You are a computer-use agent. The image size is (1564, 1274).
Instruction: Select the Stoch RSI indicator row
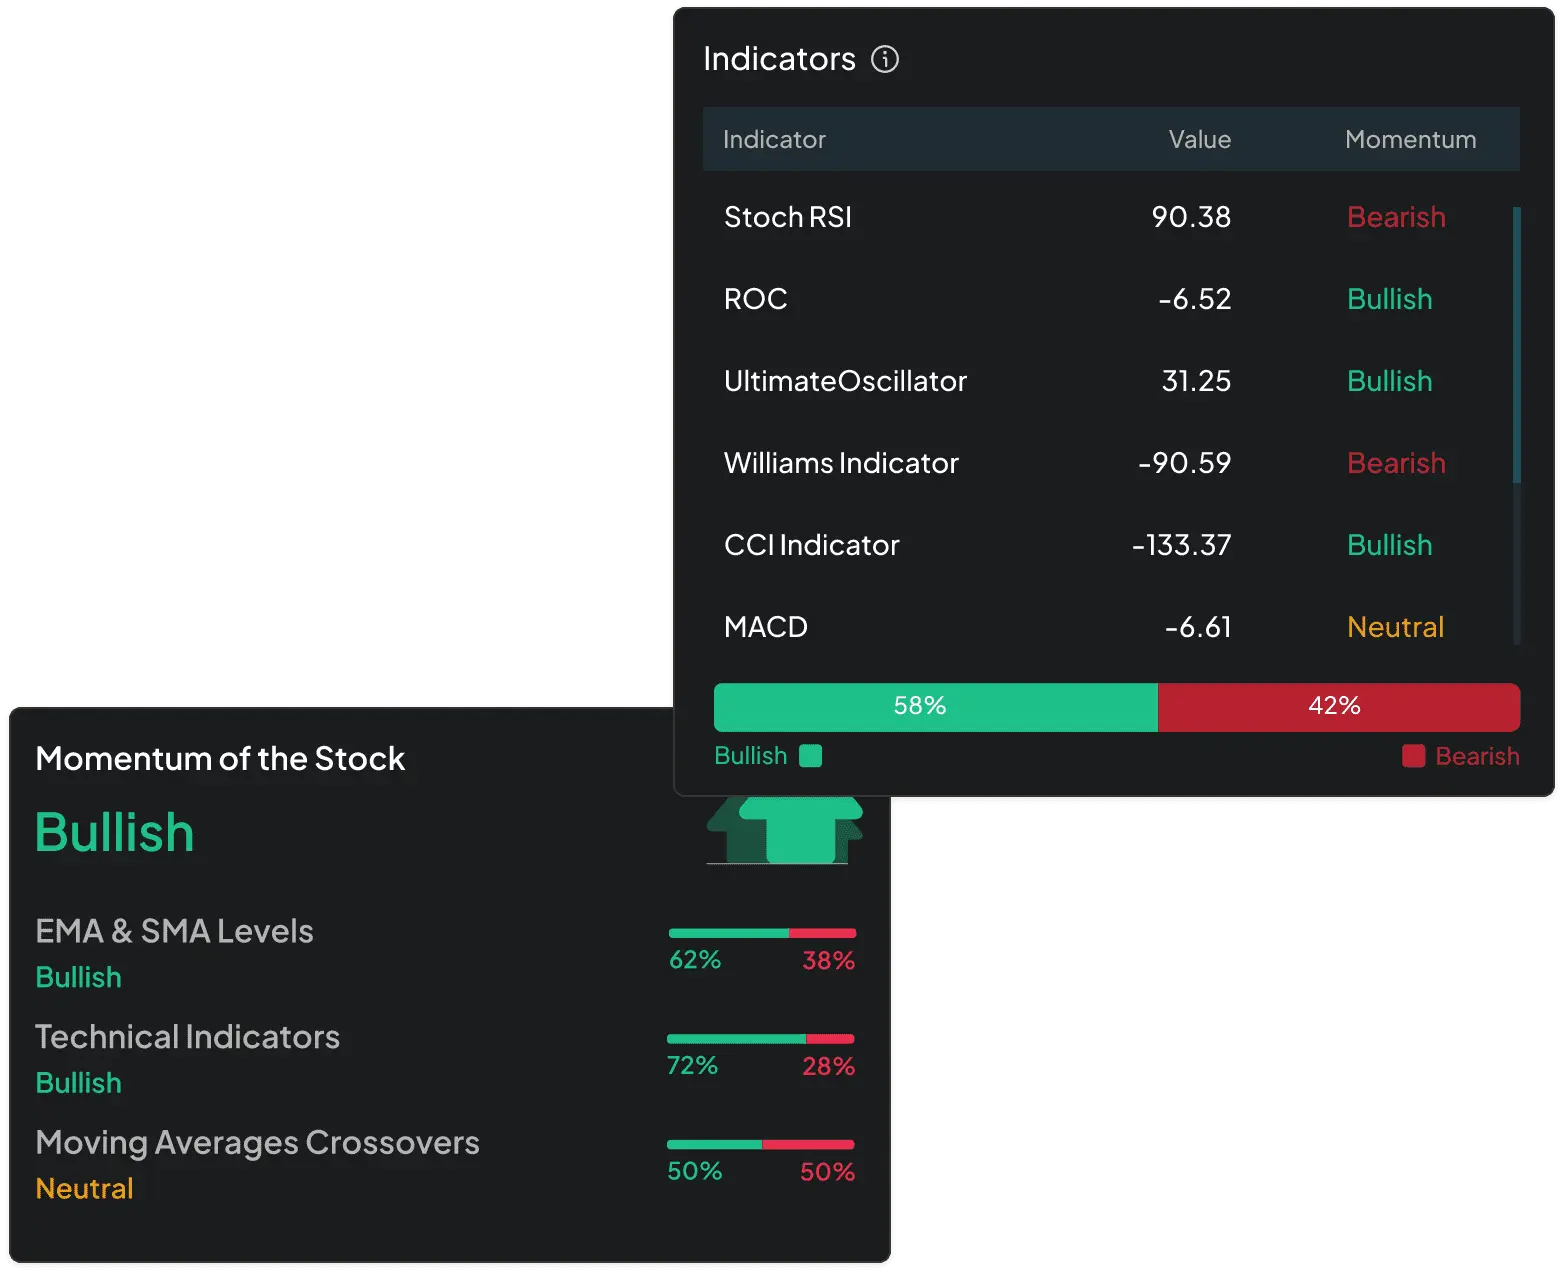[x=1110, y=217]
